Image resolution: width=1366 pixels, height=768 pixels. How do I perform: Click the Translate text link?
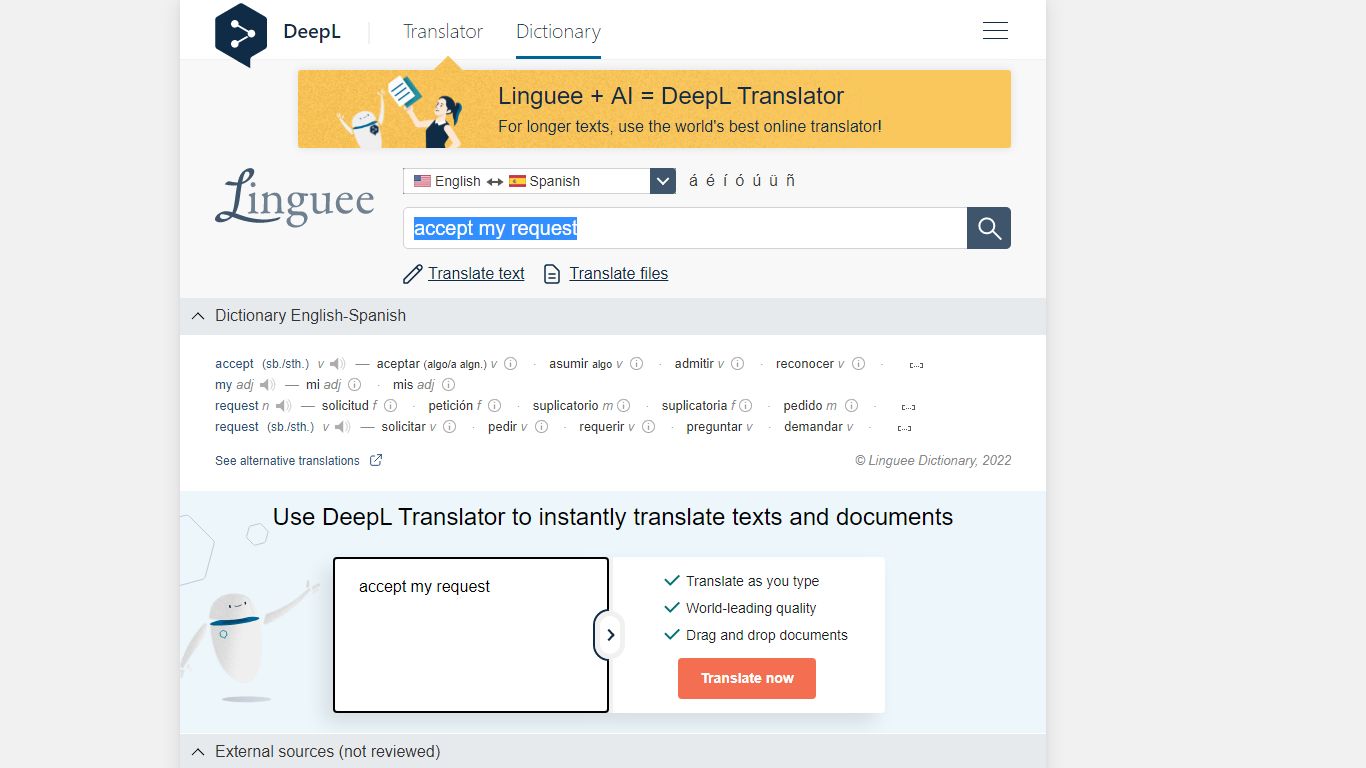476,274
